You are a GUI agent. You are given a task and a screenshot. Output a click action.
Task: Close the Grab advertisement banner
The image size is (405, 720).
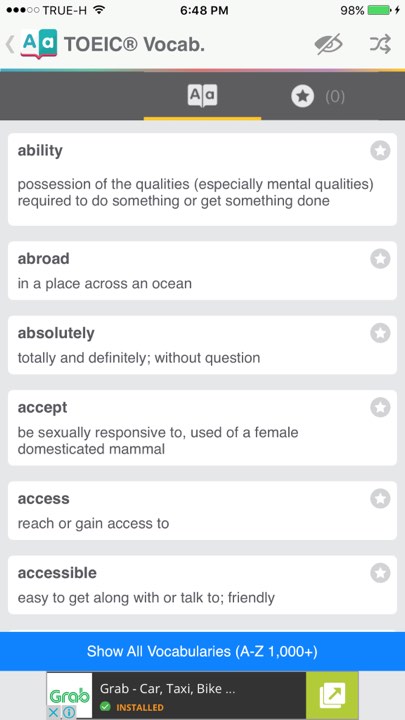pos(53,713)
